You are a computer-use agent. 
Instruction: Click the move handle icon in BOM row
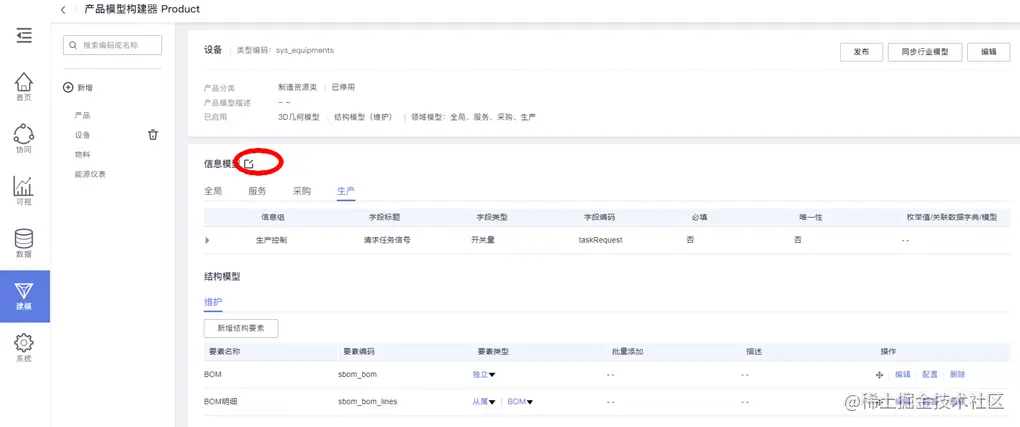point(879,375)
